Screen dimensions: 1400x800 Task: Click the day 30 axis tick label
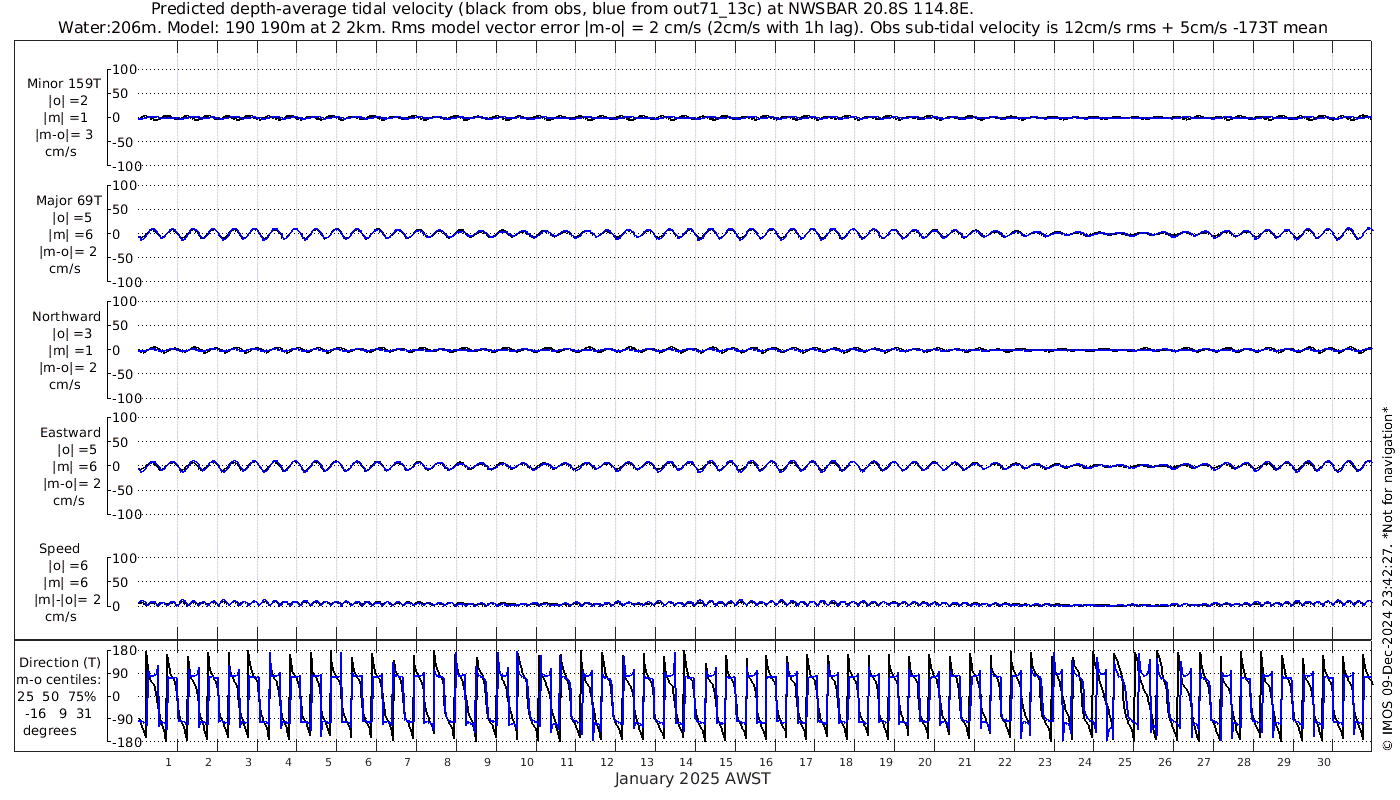point(1323,762)
